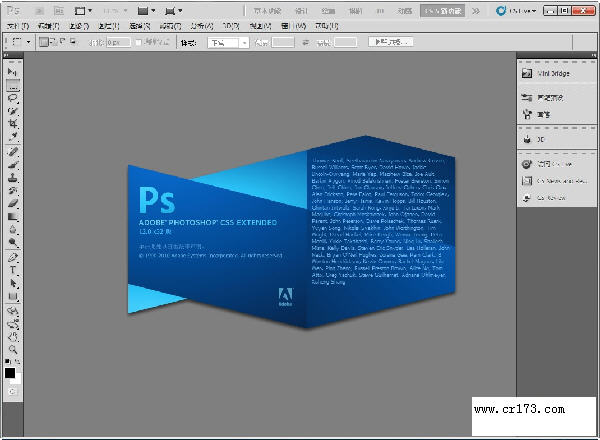Select the Lasso tool
The image size is (600, 440).
[13, 98]
